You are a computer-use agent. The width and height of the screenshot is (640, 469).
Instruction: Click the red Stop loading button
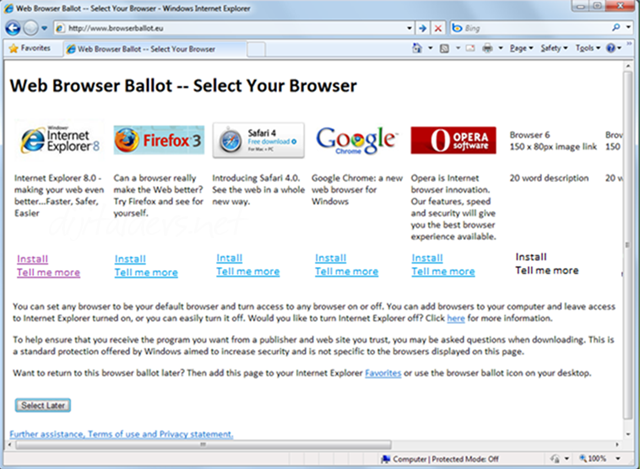438,28
